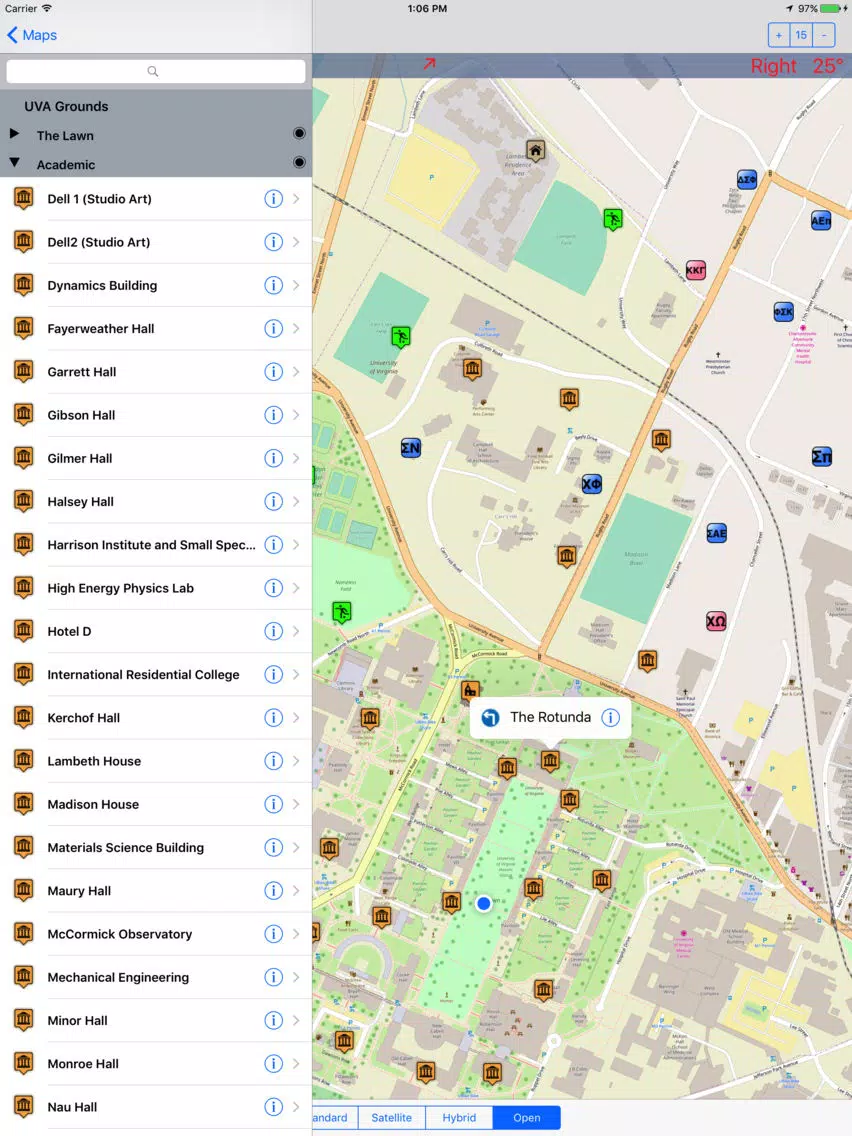Image resolution: width=852 pixels, height=1136 pixels.
Task: Tap the UVA Grounds header
Action: (66, 106)
